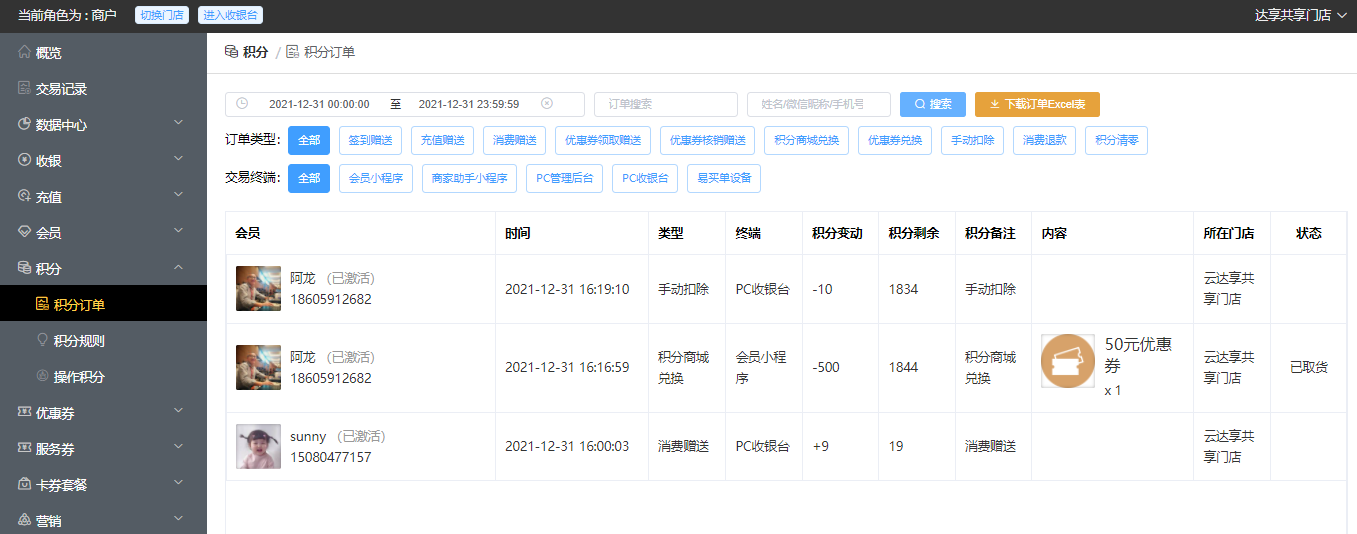The height and width of the screenshot is (534, 1357).
Task: Filter terminal by 商家助手小程序
Action: [x=470, y=178]
